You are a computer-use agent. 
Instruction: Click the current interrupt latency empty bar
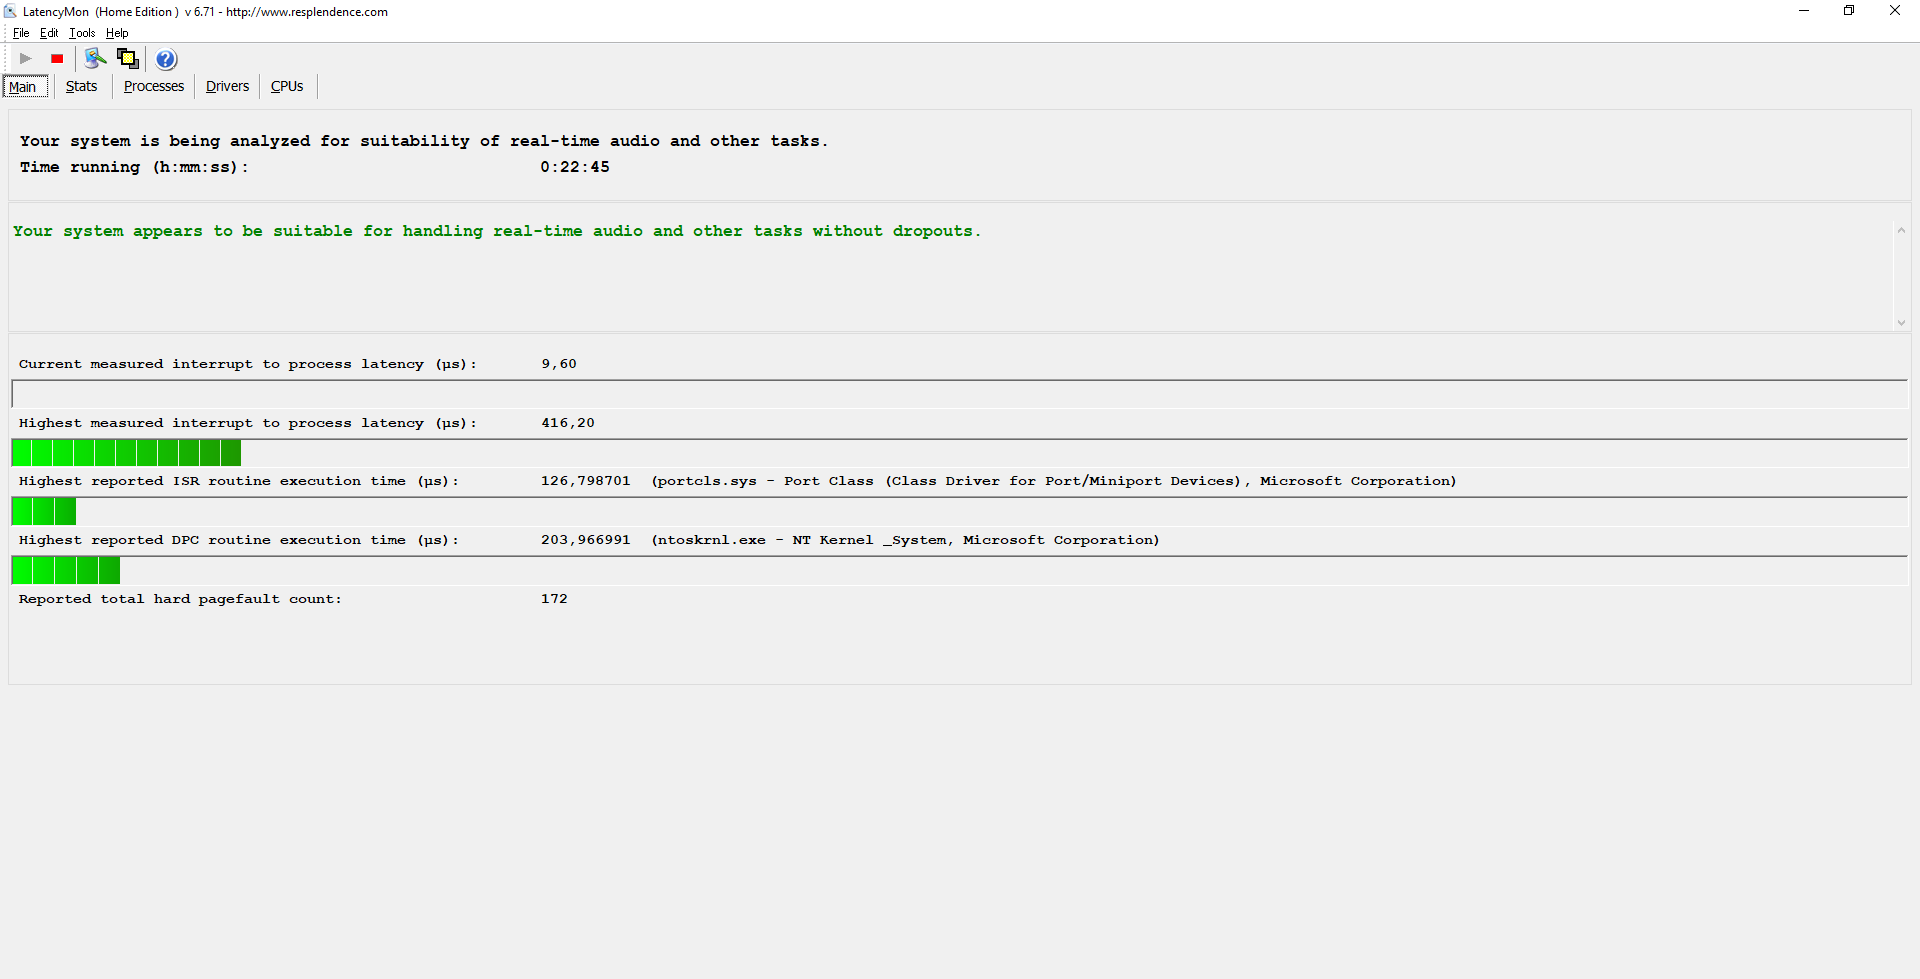point(959,394)
